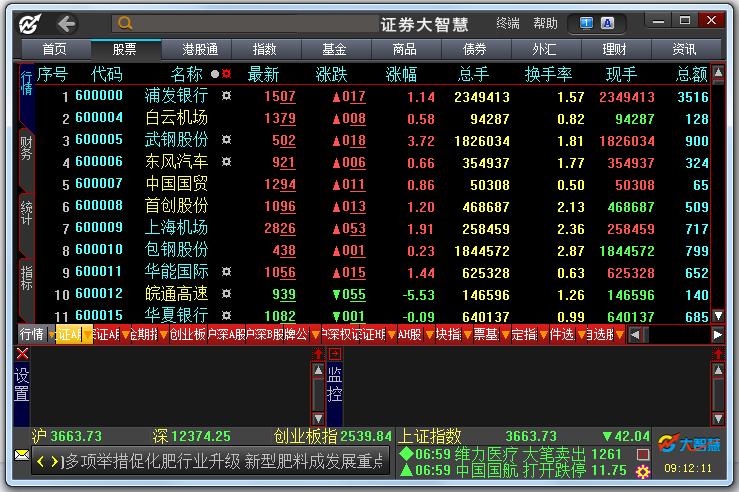Viewport: 739px width, 492px height.
Task: Open dropdown arrow after 期指 tab
Action: 164,335
